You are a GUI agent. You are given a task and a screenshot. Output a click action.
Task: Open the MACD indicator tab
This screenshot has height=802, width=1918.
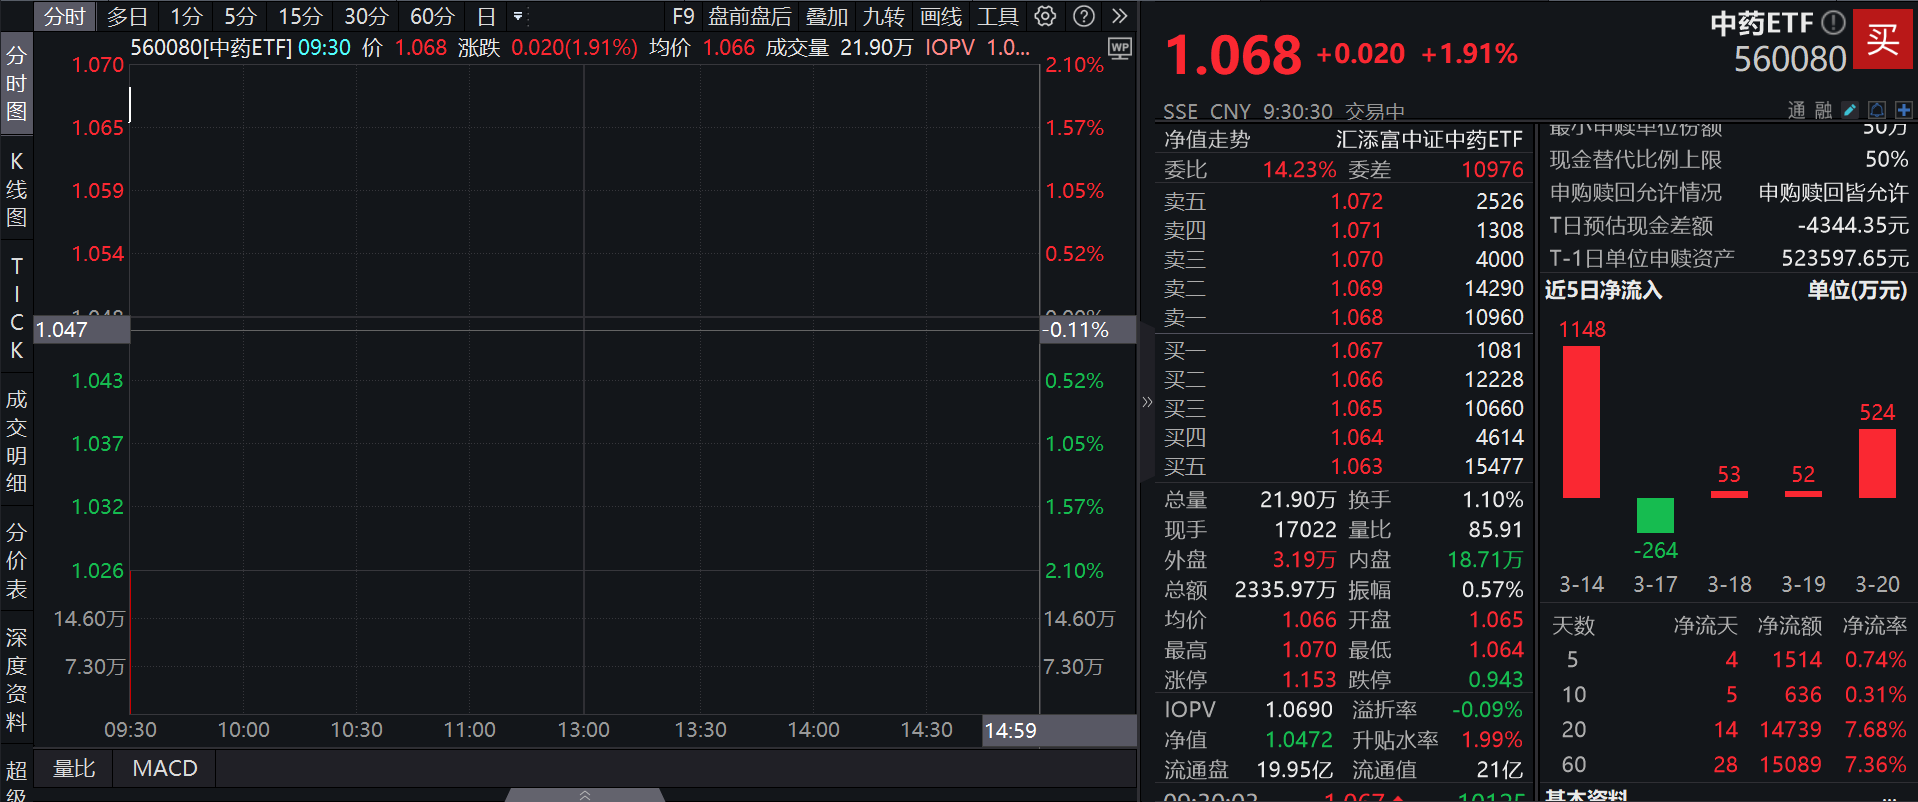coord(165,768)
